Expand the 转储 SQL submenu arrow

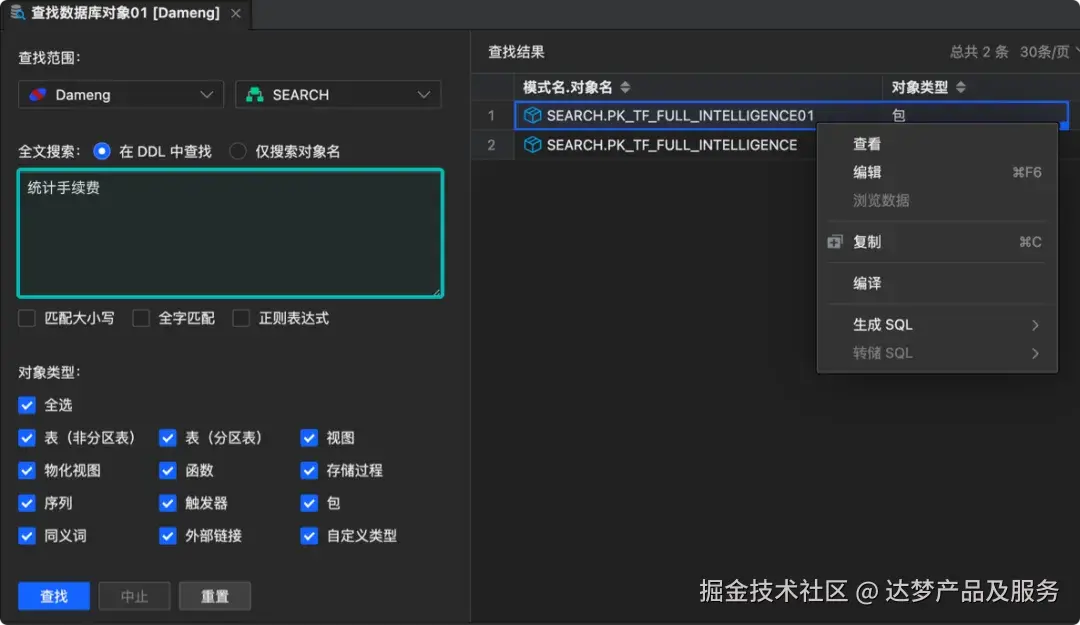tap(1035, 354)
